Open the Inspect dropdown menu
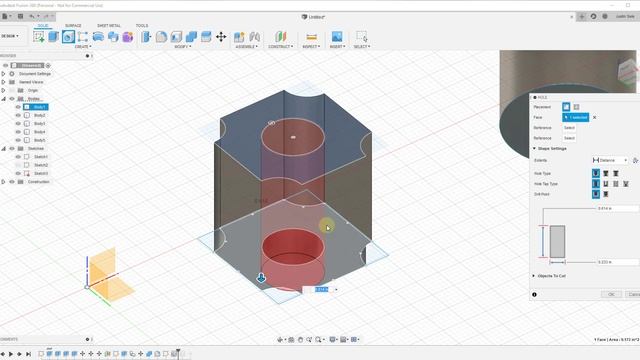 311,47
